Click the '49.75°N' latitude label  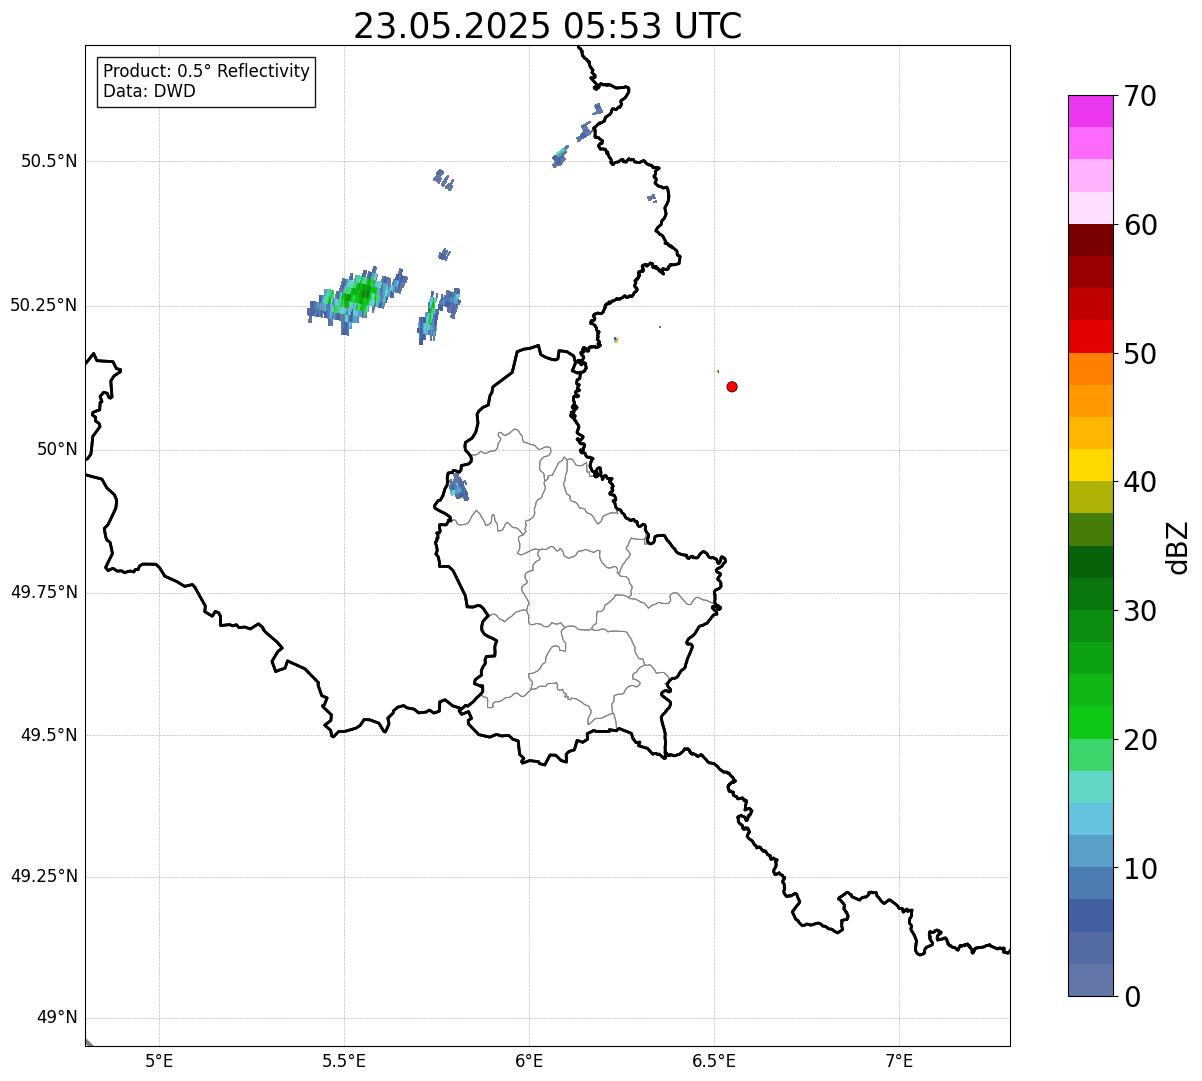pos(43,592)
